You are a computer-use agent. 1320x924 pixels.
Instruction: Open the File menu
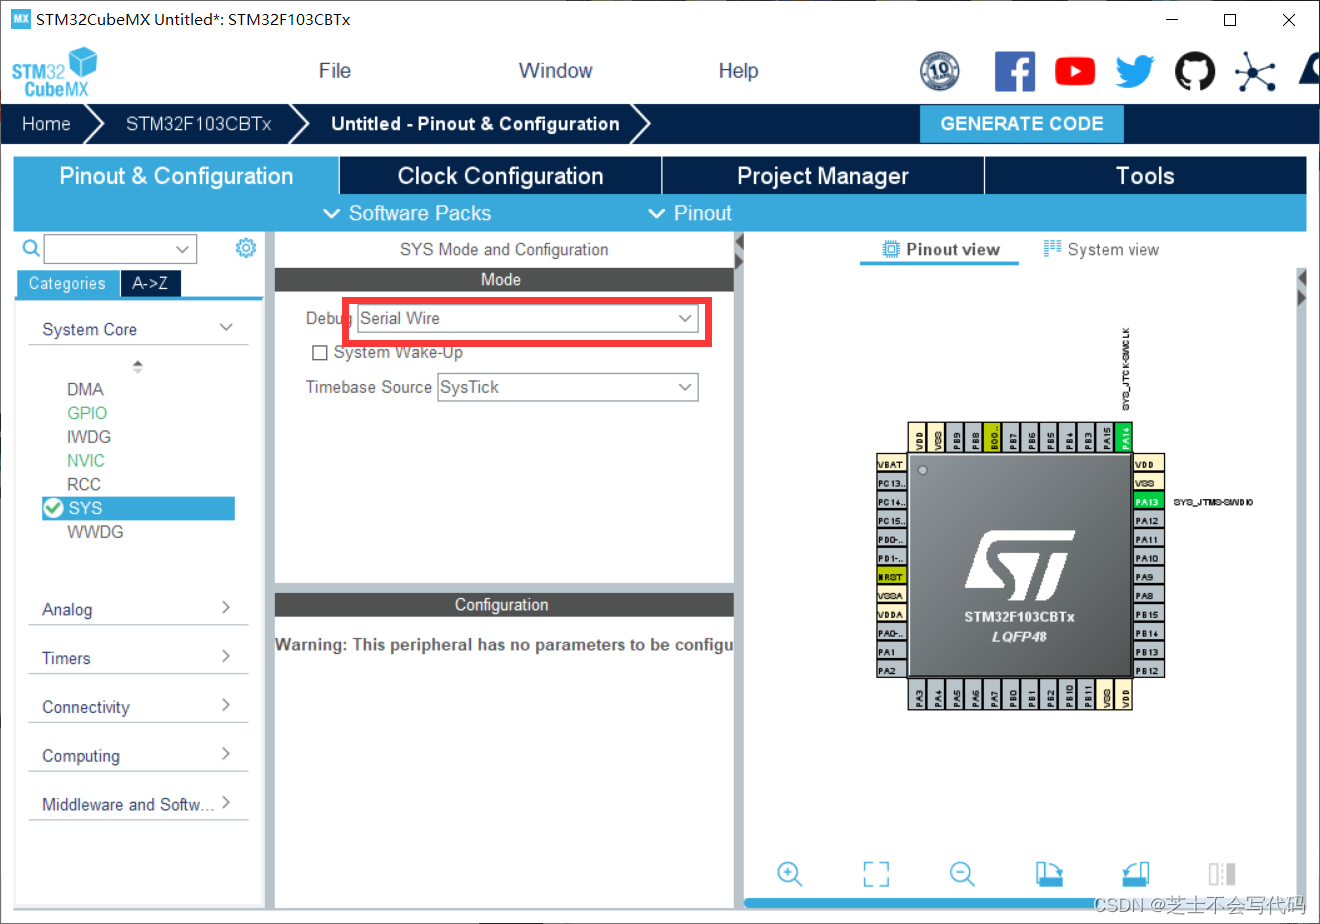[335, 71]
